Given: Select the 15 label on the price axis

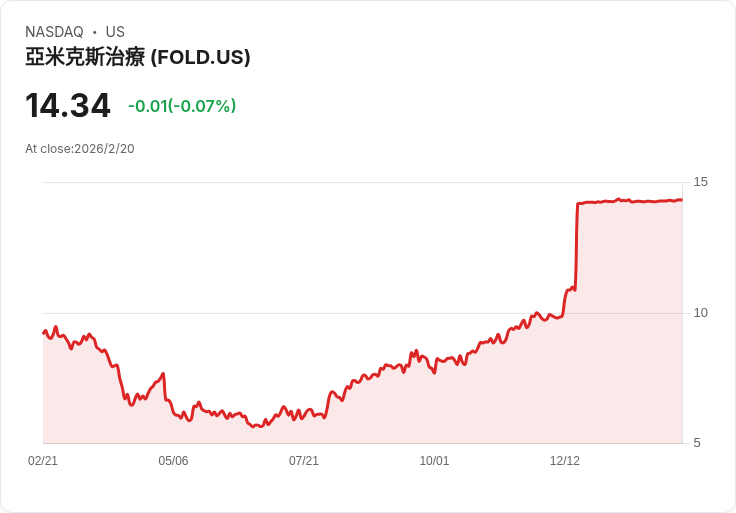Looking at the screenshot, I should point(700,182).
